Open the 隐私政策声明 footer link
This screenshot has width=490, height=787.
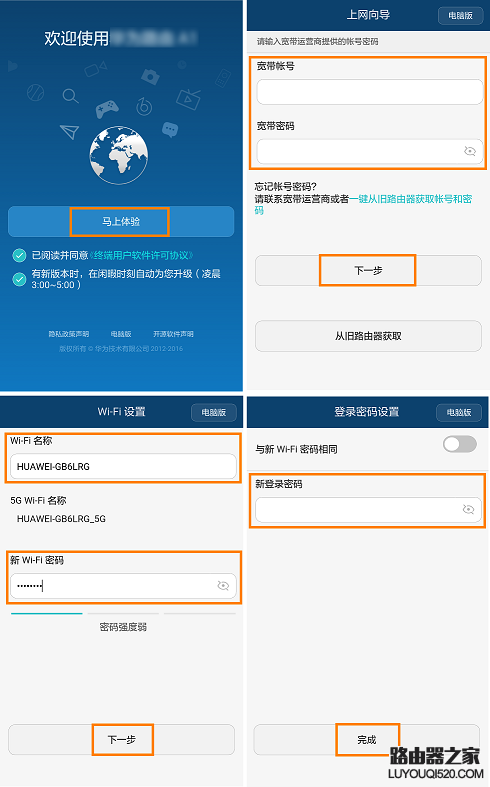(x=69, y=334)
